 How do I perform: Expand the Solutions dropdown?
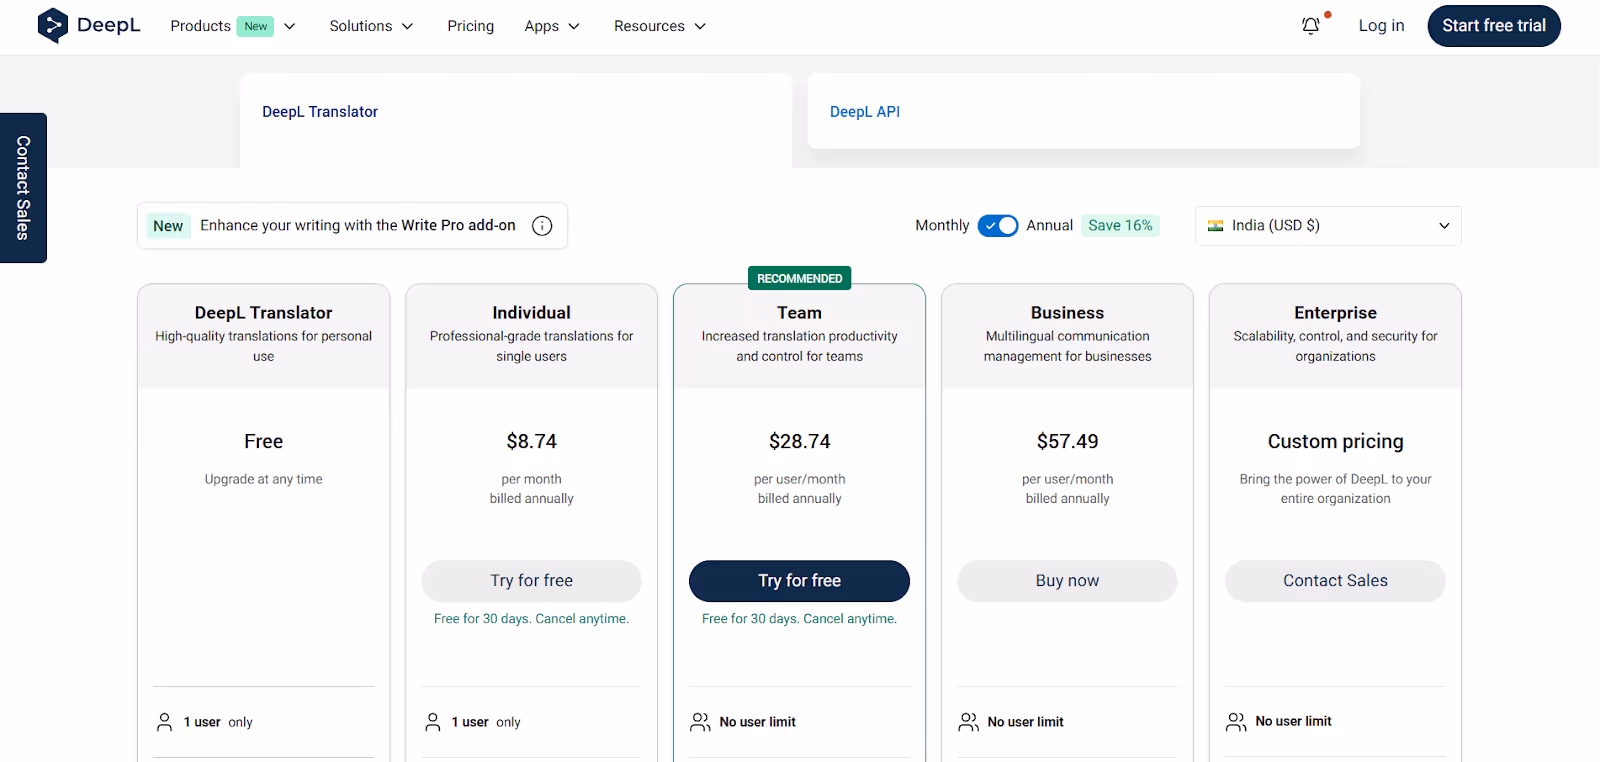[371, 26]
